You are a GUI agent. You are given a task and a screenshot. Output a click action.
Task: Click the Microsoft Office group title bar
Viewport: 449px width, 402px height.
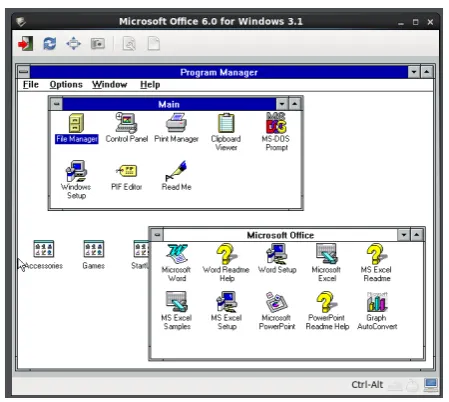(280, 235)
